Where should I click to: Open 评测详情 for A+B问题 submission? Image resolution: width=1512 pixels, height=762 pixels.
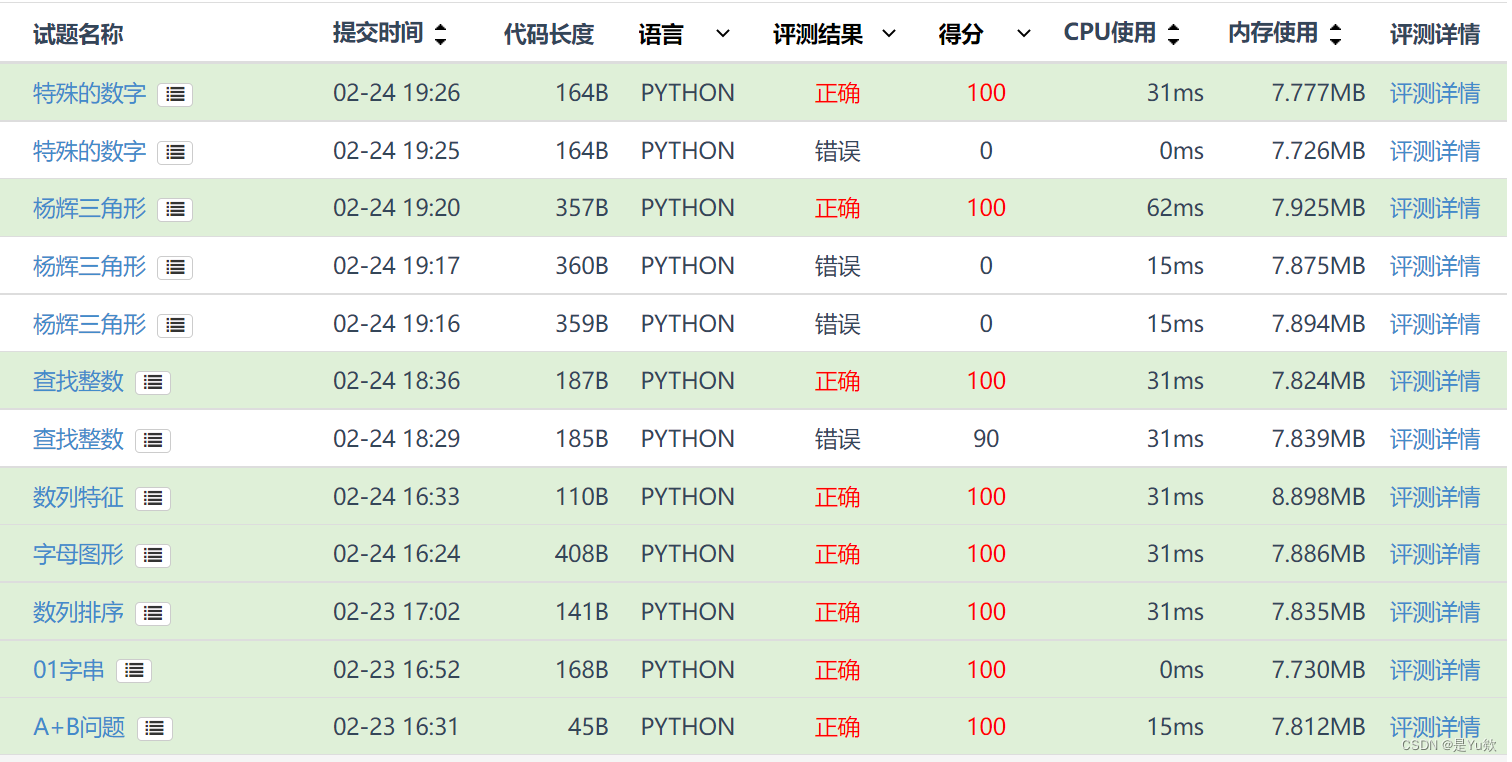click(1435, 727)
